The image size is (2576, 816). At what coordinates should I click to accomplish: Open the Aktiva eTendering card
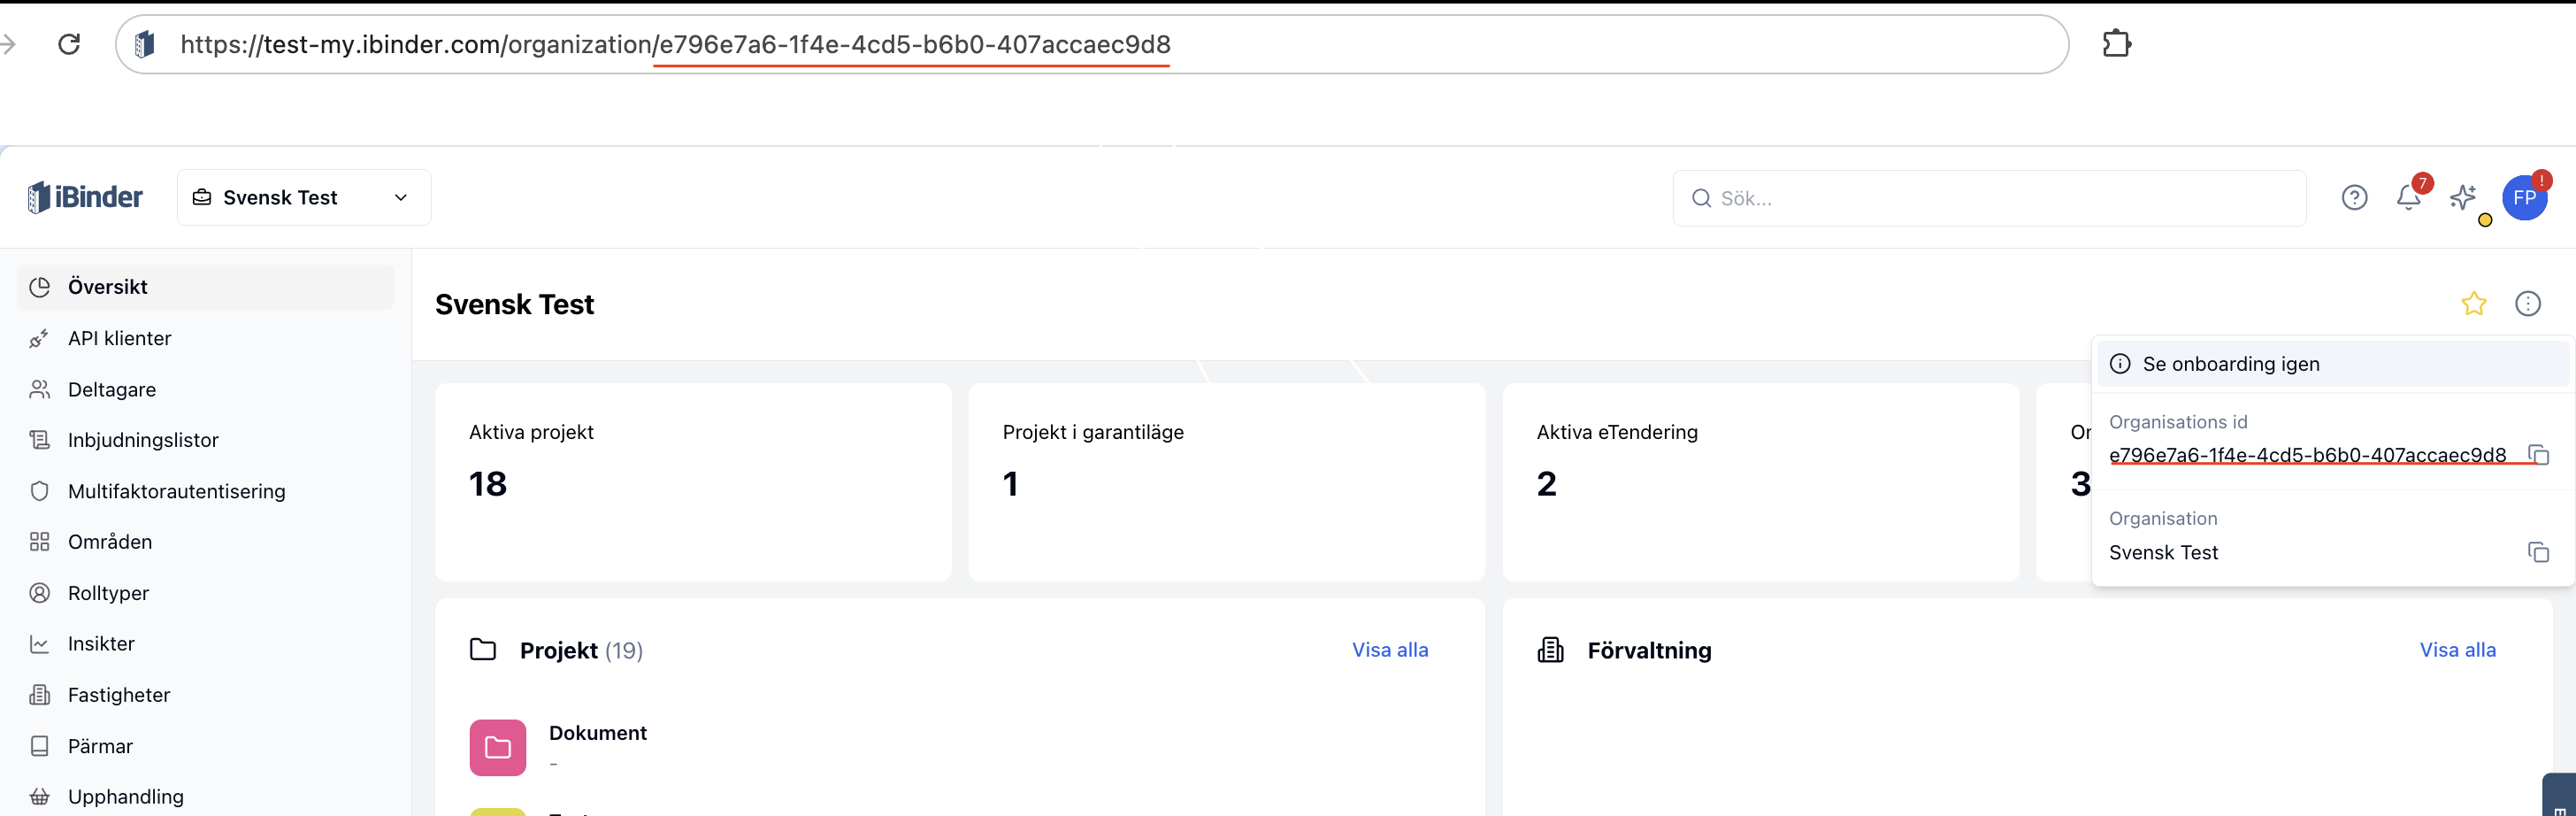click(x=1760, y=482)
